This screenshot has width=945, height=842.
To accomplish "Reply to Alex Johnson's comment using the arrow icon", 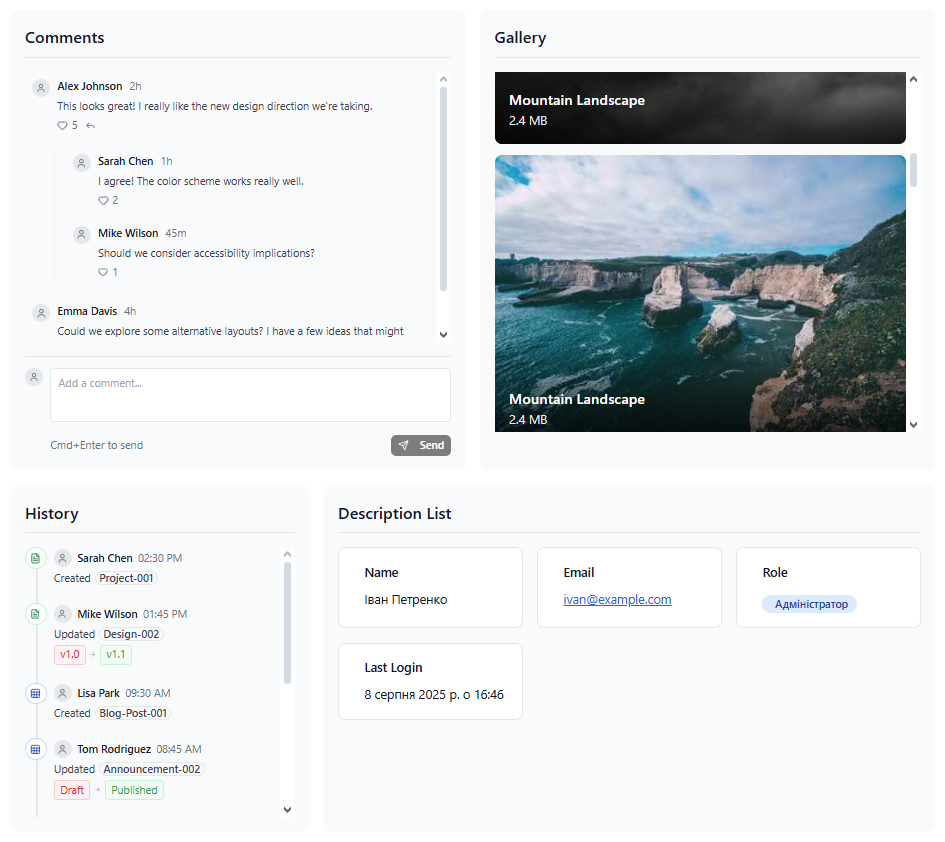I will coord(90,125).
